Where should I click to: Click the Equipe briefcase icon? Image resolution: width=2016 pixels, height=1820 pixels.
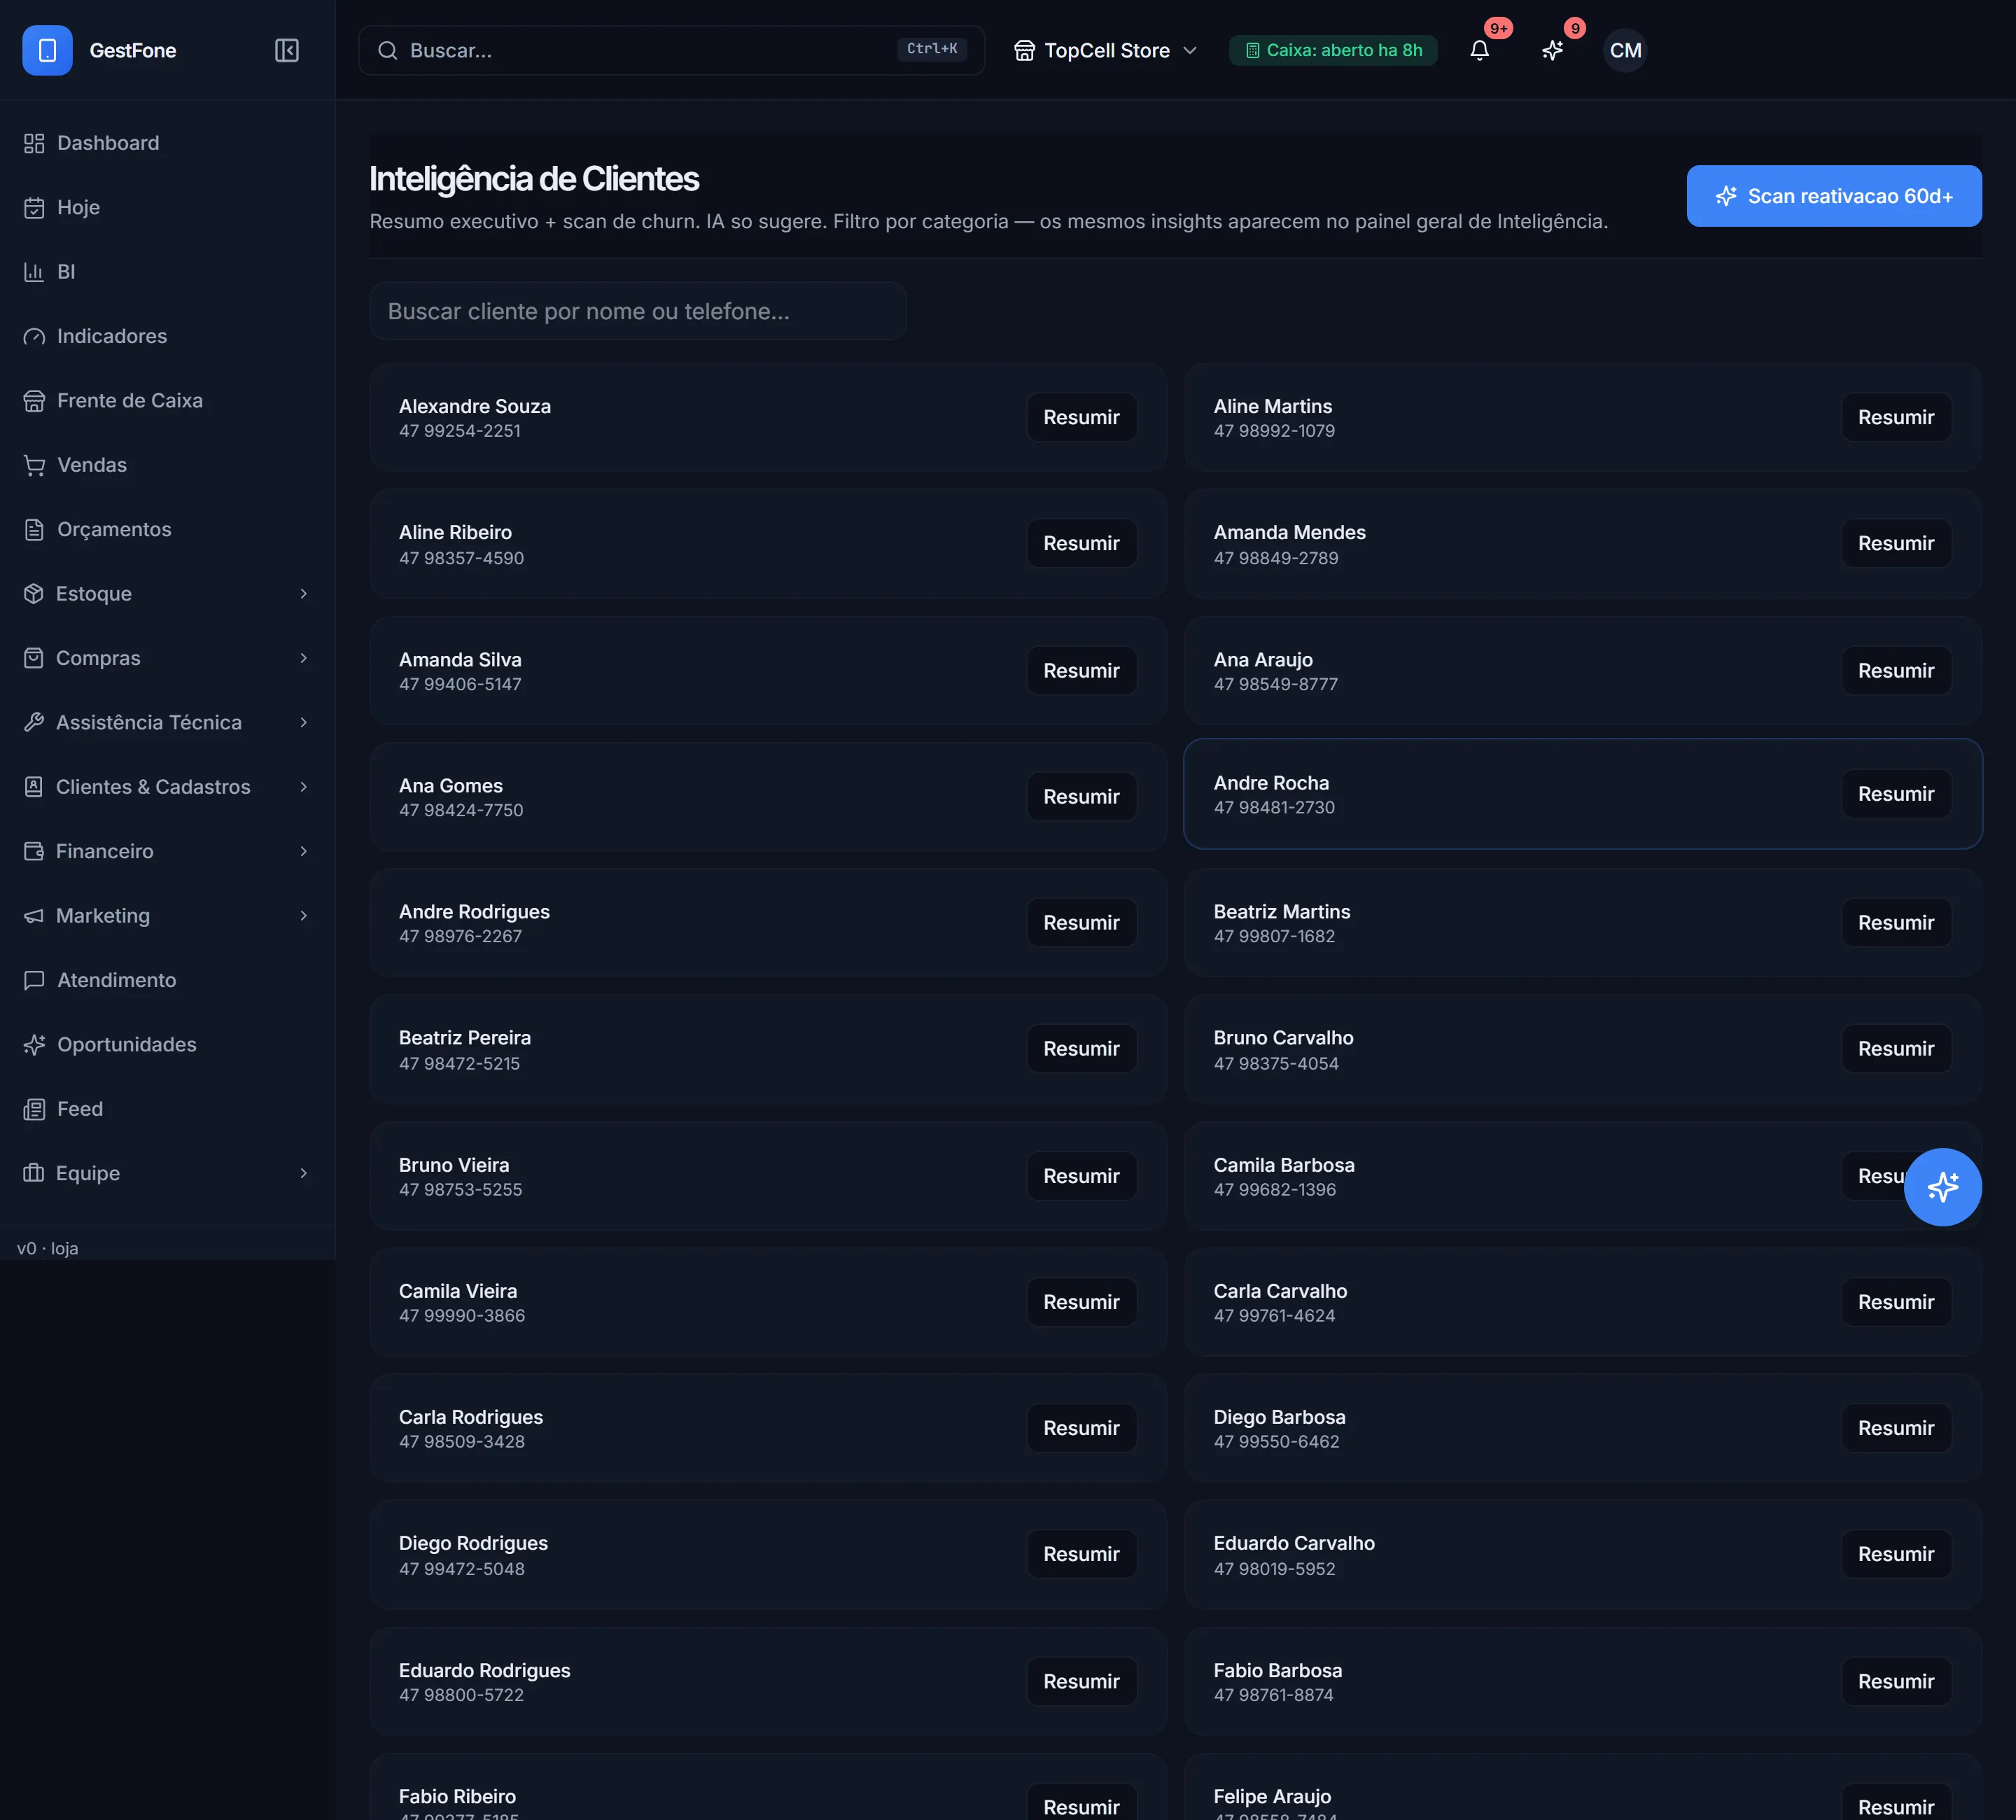pyautogui.click(x=34, y=1173)
